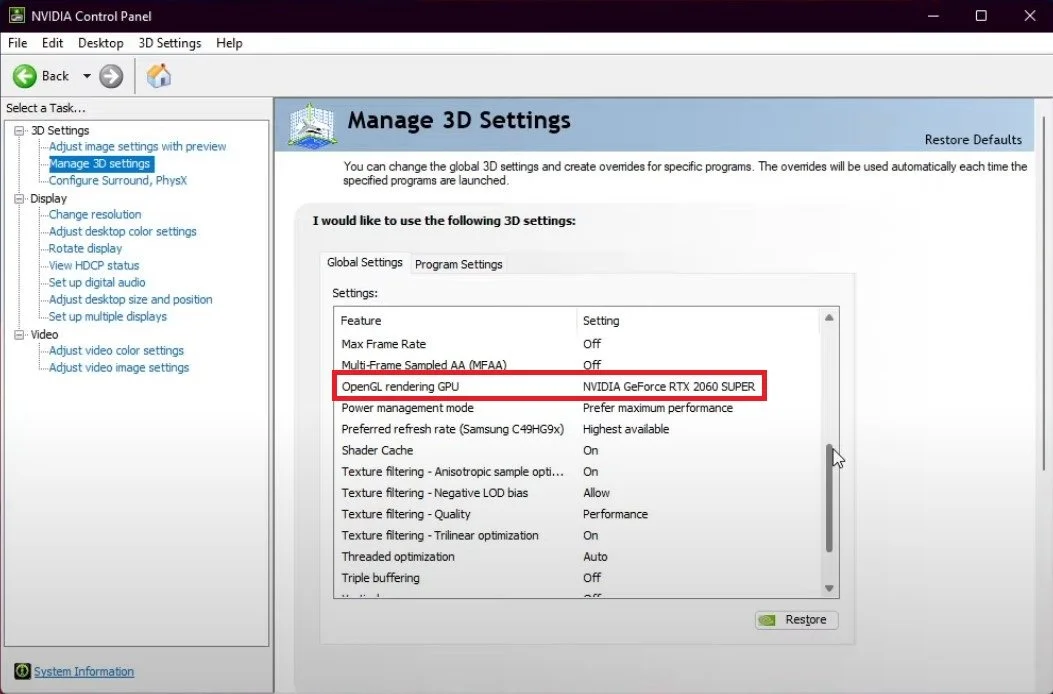
Task: Select the Shader Cache row
Action: tap(578, 450)
